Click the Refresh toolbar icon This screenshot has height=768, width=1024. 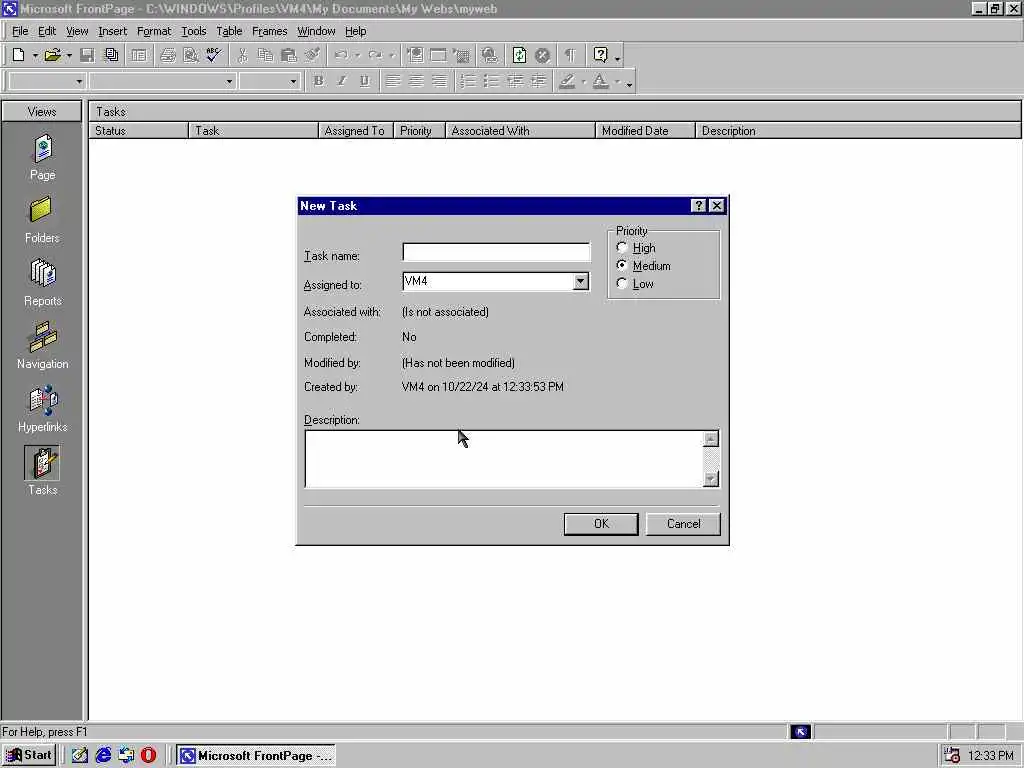click(x=519, y=56)
